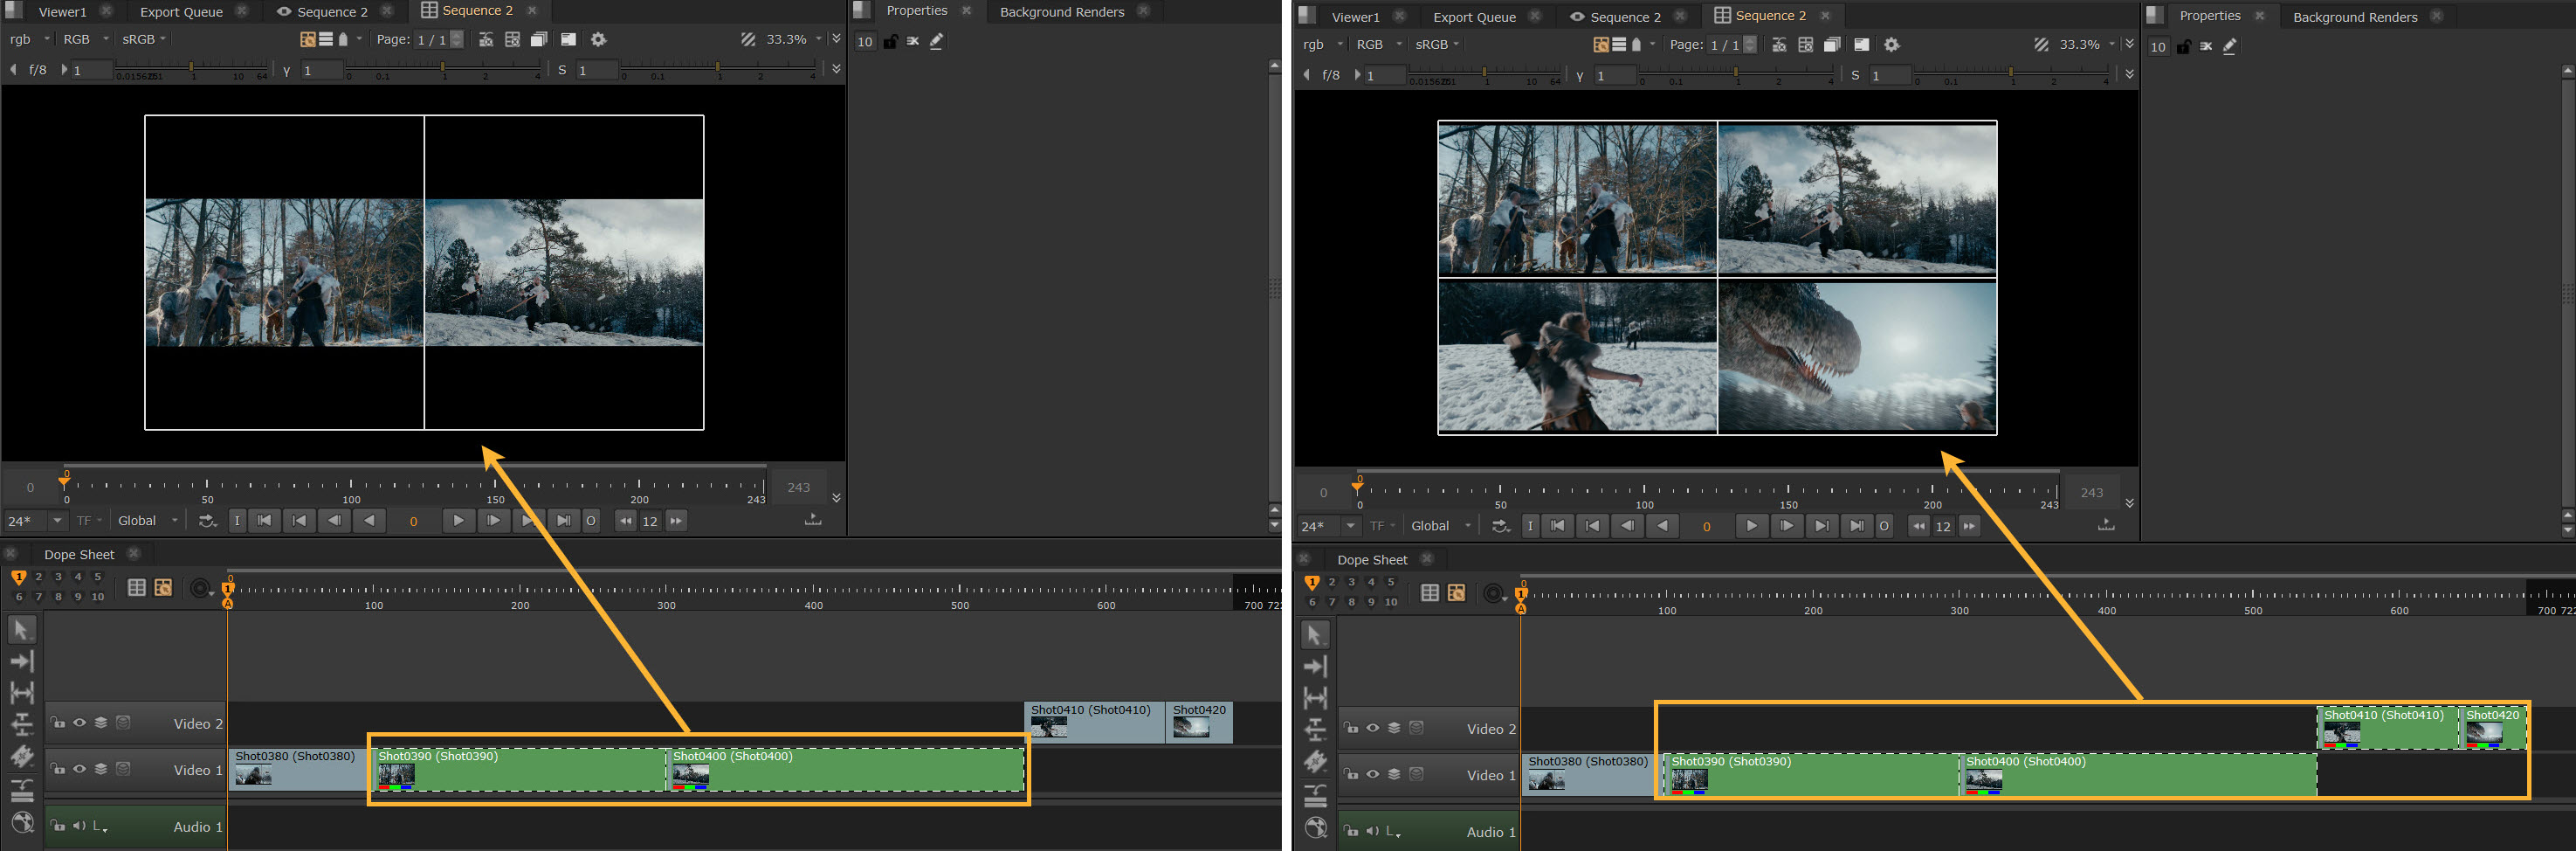Open the lowercase rgb layer dropdown, left viewer
Screen dimensions: 2576x851
coord(29,39)
